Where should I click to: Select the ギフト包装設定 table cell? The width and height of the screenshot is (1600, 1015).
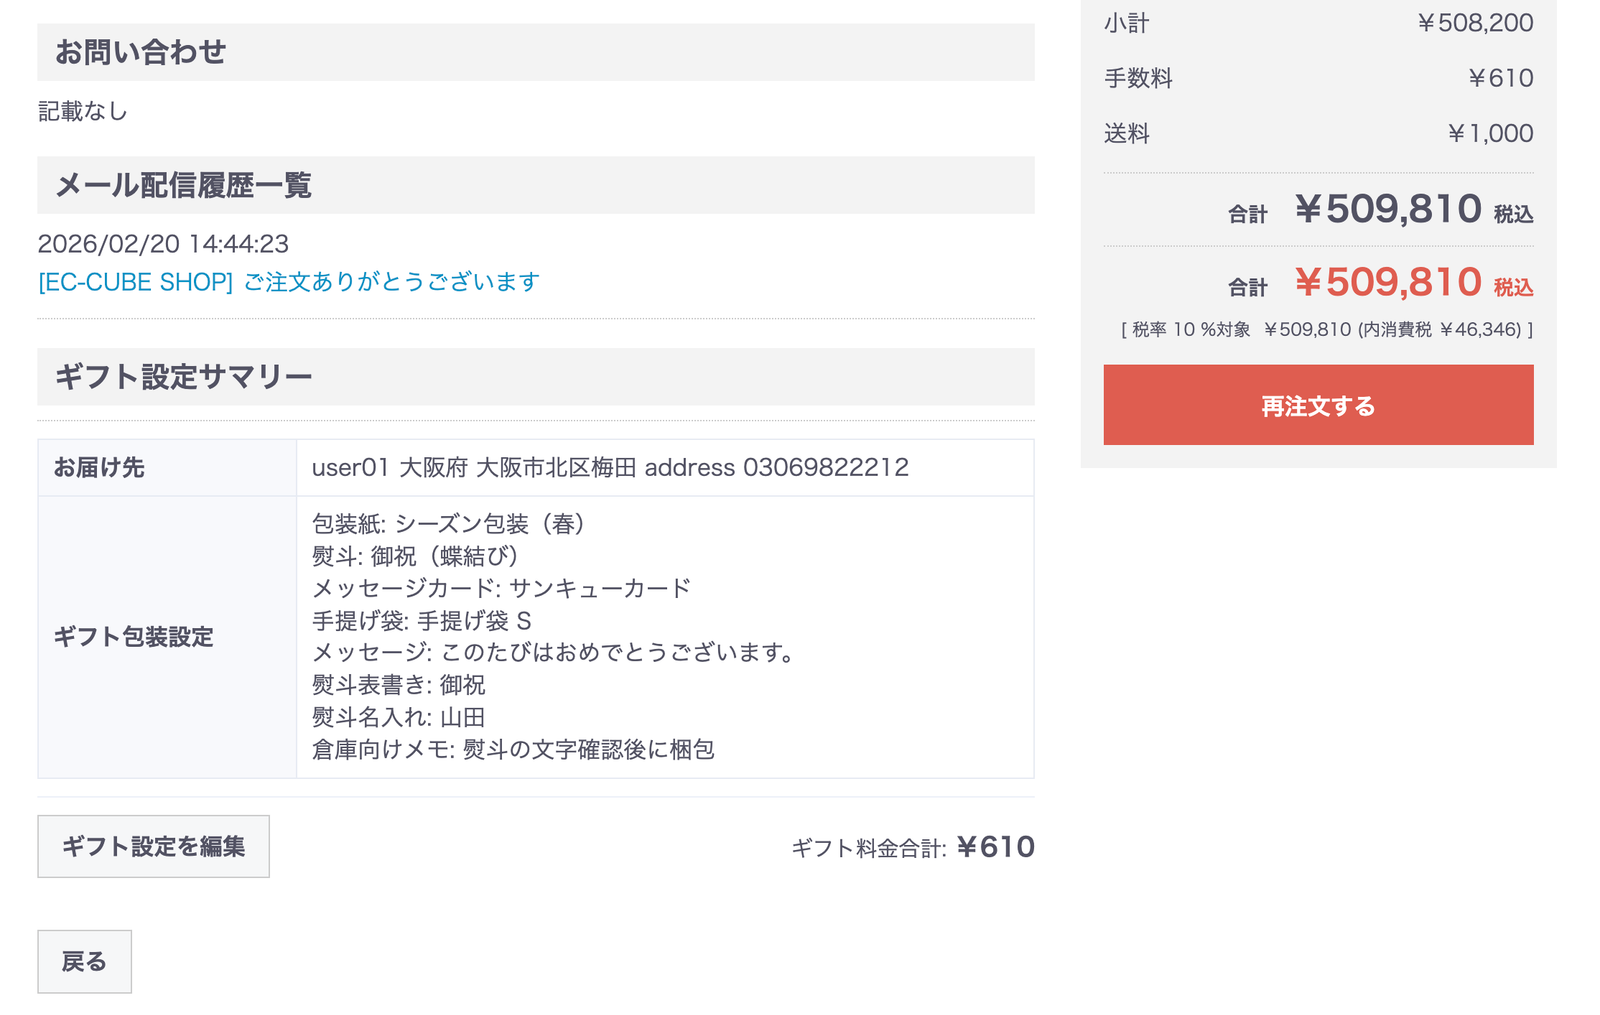135,637
